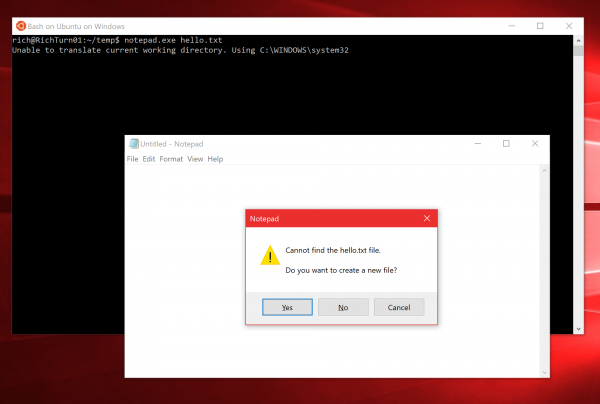Click the Notepad scrollbar down arrow

[x=545, y=373]
